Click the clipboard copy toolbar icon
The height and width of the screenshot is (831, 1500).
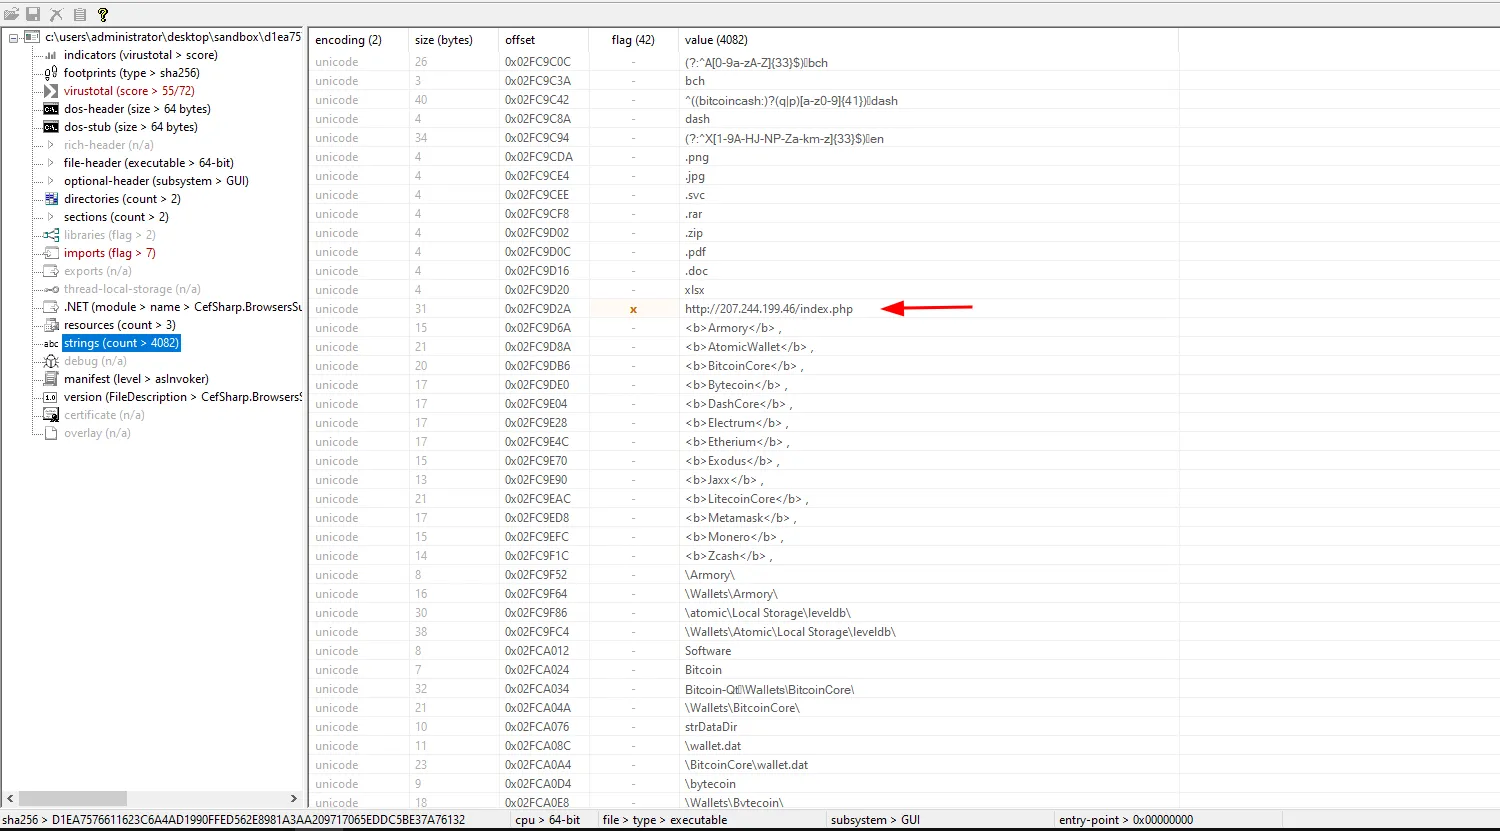click(79, 14)
